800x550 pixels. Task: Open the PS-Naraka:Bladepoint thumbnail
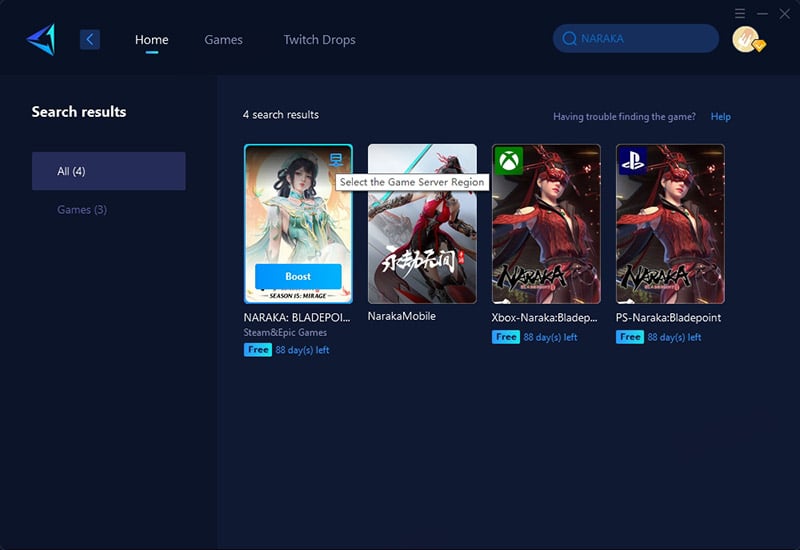pyautogui.click(x=670, y=224)
